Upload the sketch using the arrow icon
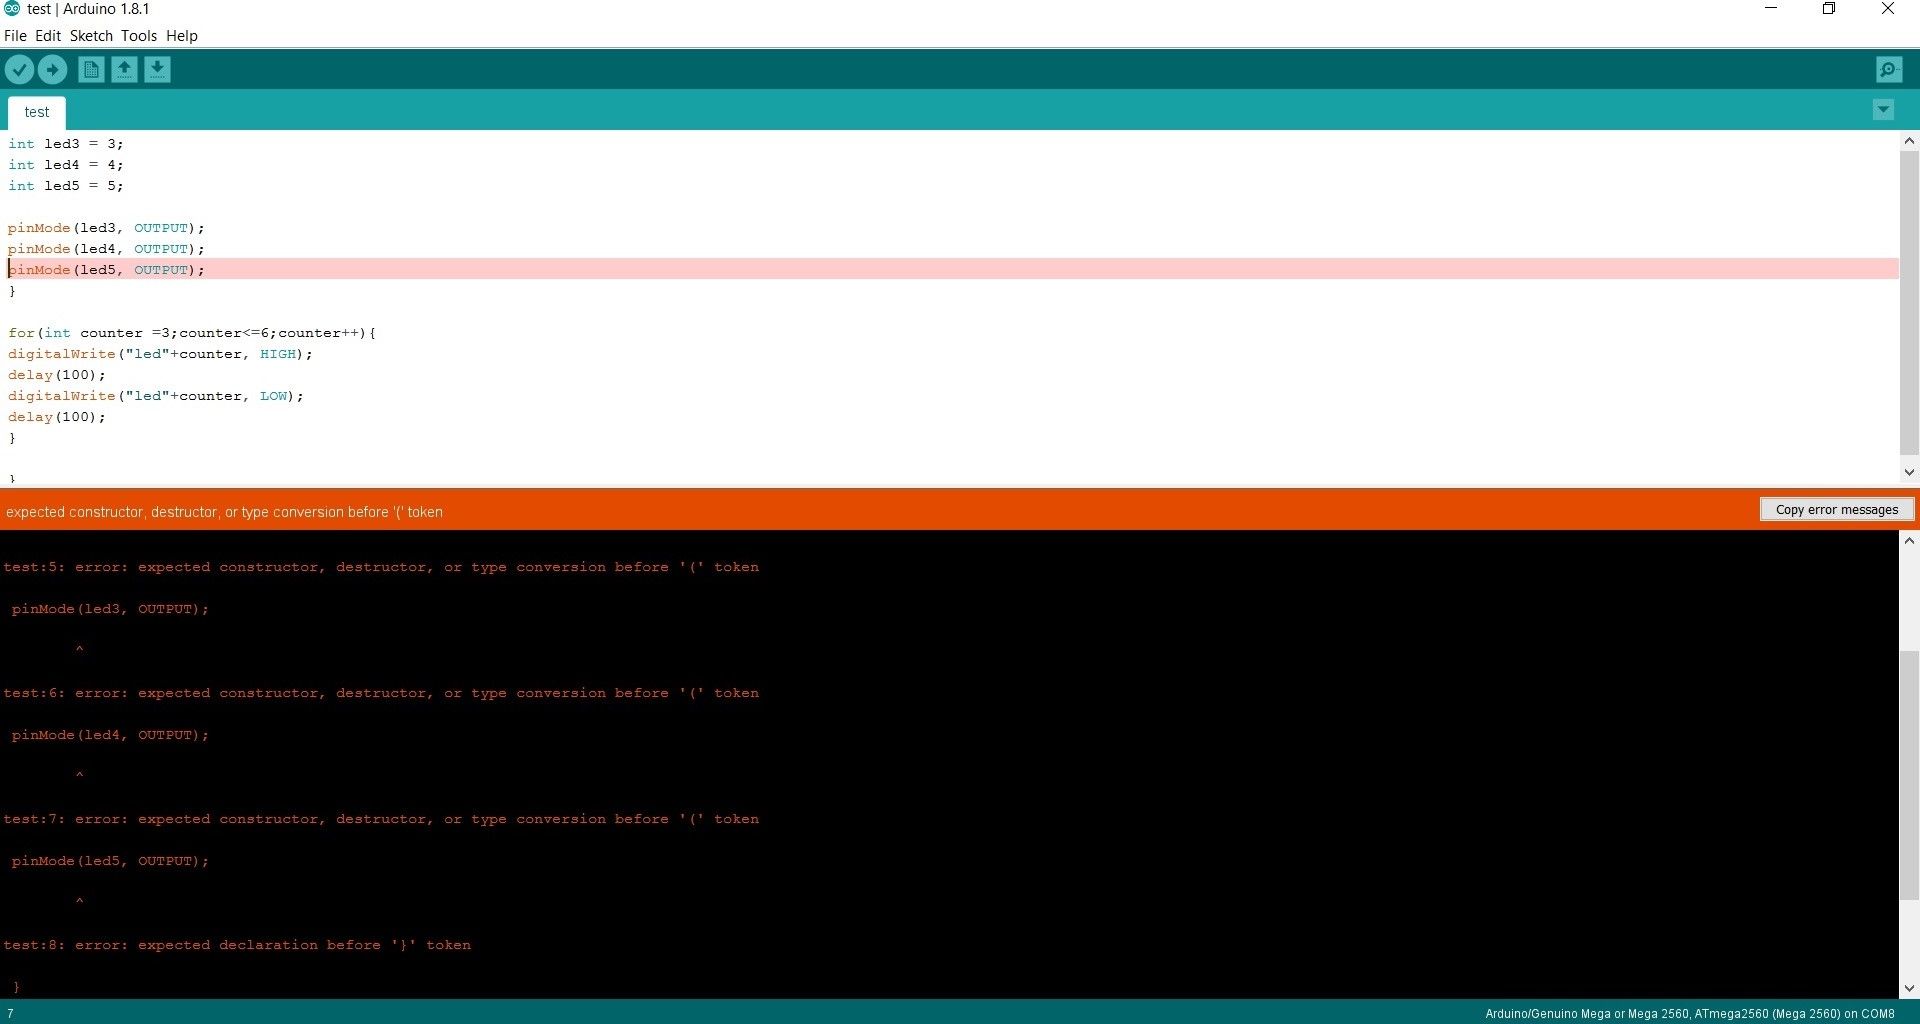Screen dimensions: 1920x1024 click(x=52, y=69)
